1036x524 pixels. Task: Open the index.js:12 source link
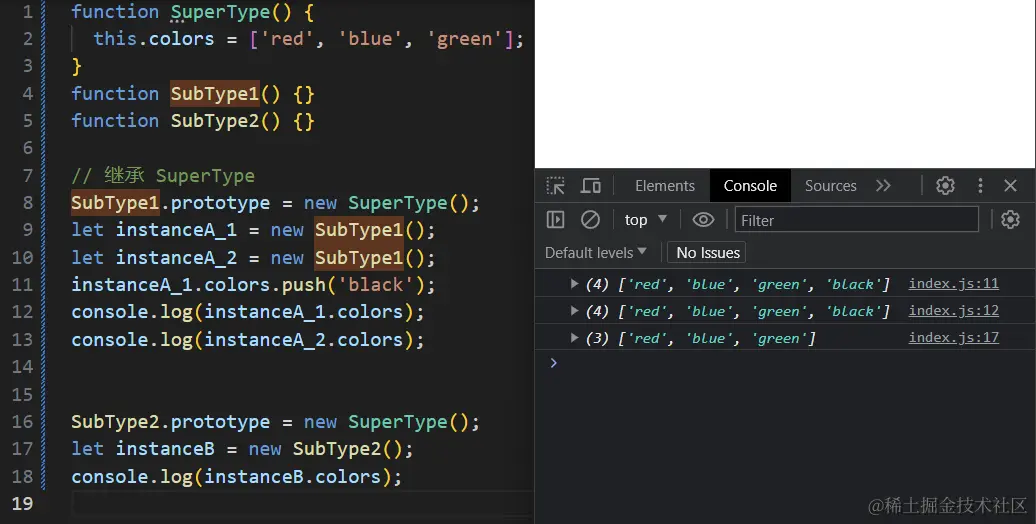coord(953,311)
